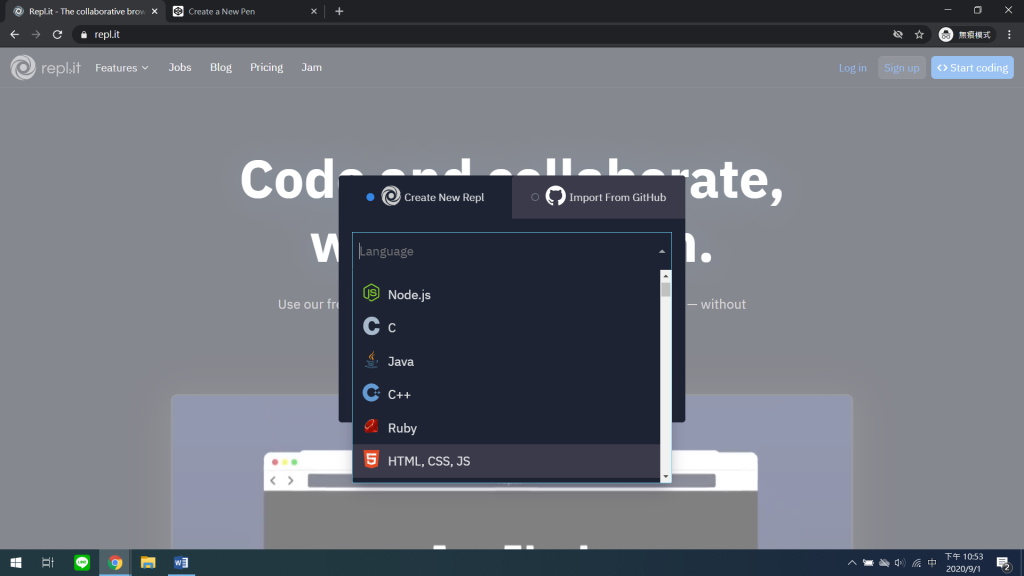Select the HTML5 shield icon
Screen dimensions: 1024x576
pos(371,459)
